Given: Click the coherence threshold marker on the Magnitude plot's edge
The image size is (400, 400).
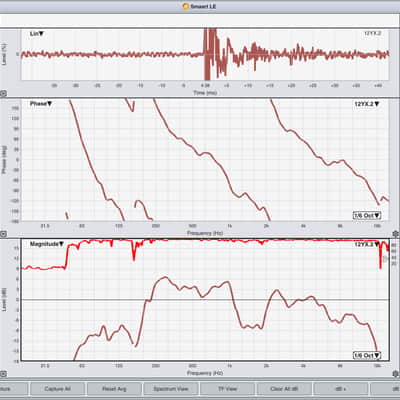Looking at the screenshot, I should coord(385,259).
